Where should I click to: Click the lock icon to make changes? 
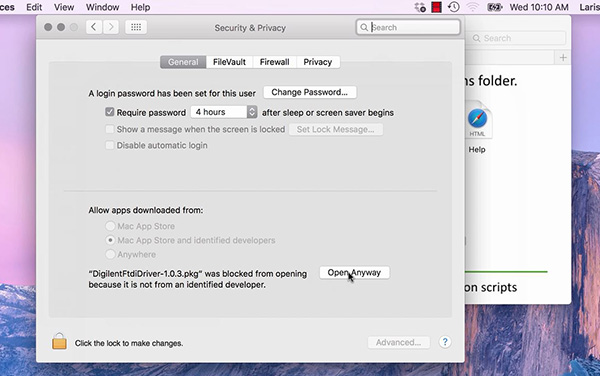pyautogui.click(x=59, y=341)
